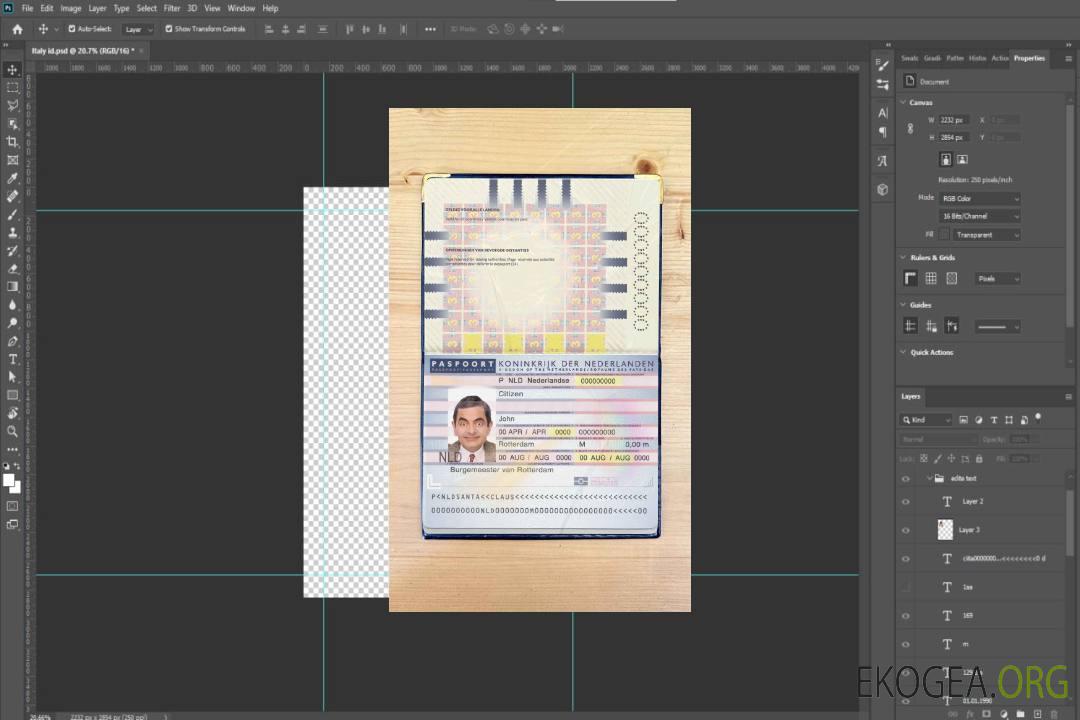Click the canvas Fill color swatch
This screenshot has width=1080, height=720.
[944, 235]
